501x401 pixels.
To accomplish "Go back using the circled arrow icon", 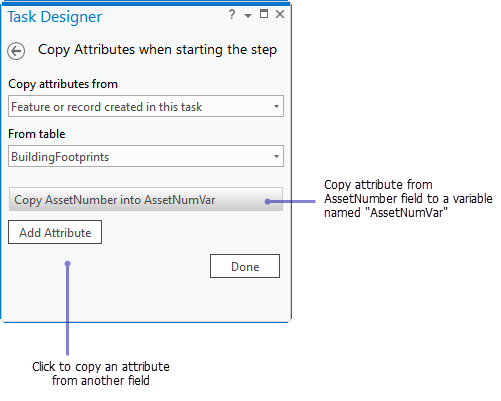I will point(16,51).
